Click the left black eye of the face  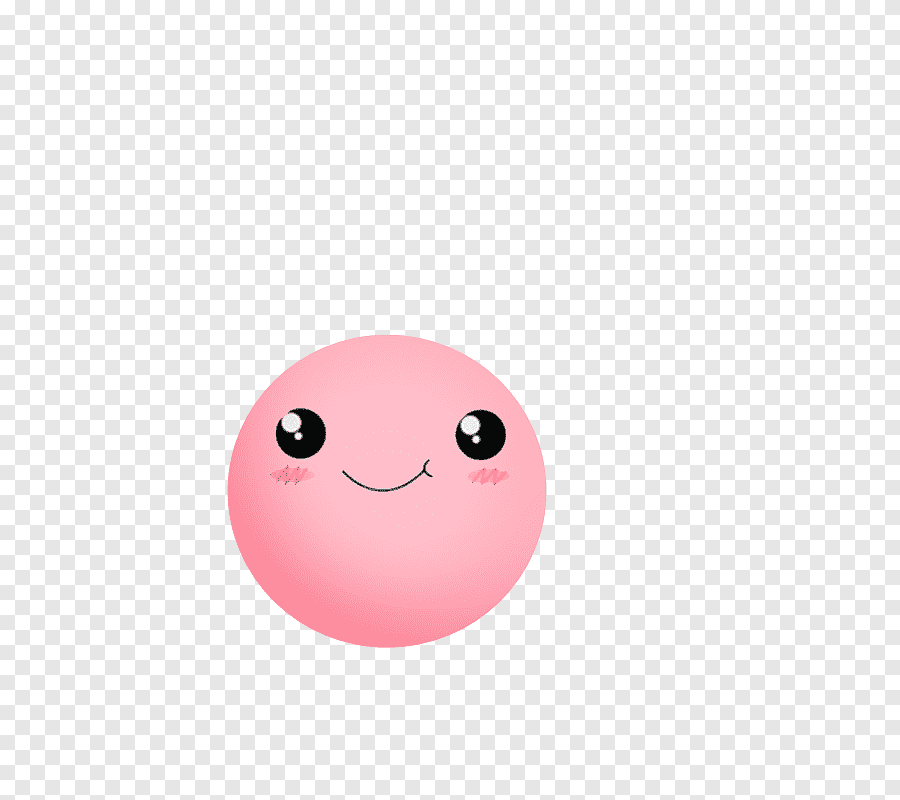(301, 434)
